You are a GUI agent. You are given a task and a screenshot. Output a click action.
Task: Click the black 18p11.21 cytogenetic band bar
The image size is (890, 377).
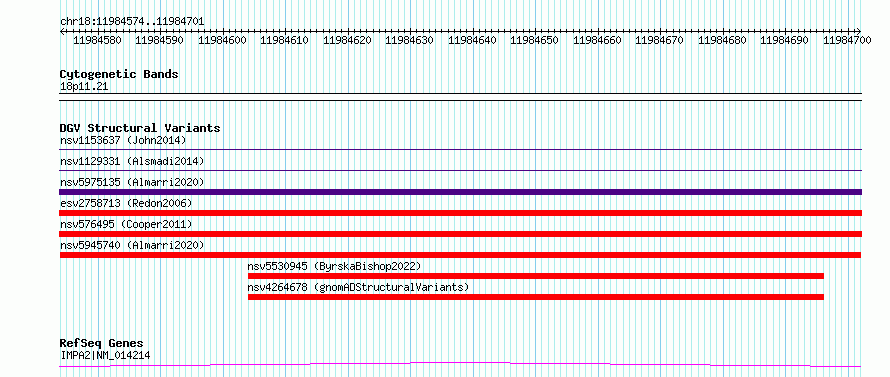460,97
